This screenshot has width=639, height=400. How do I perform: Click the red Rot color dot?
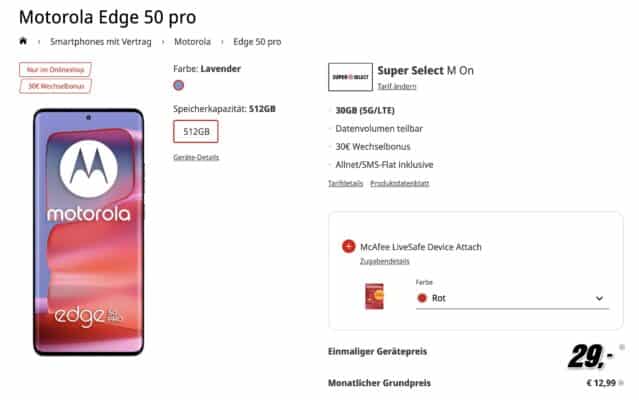click(422, 298)
